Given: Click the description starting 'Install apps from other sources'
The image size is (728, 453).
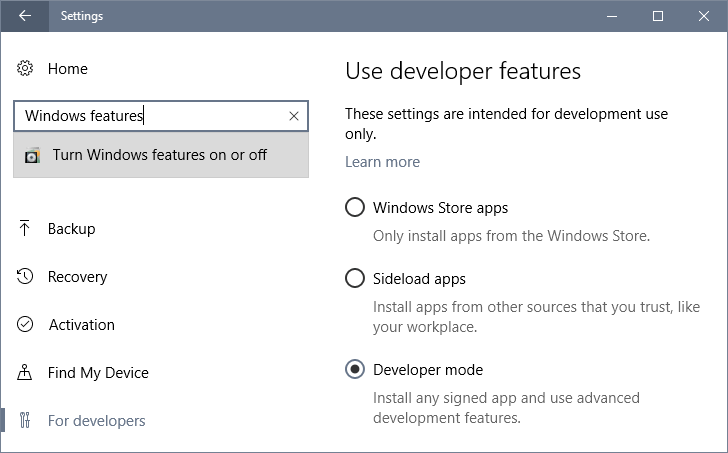Looking at the screenshot, I should (536, 317).
